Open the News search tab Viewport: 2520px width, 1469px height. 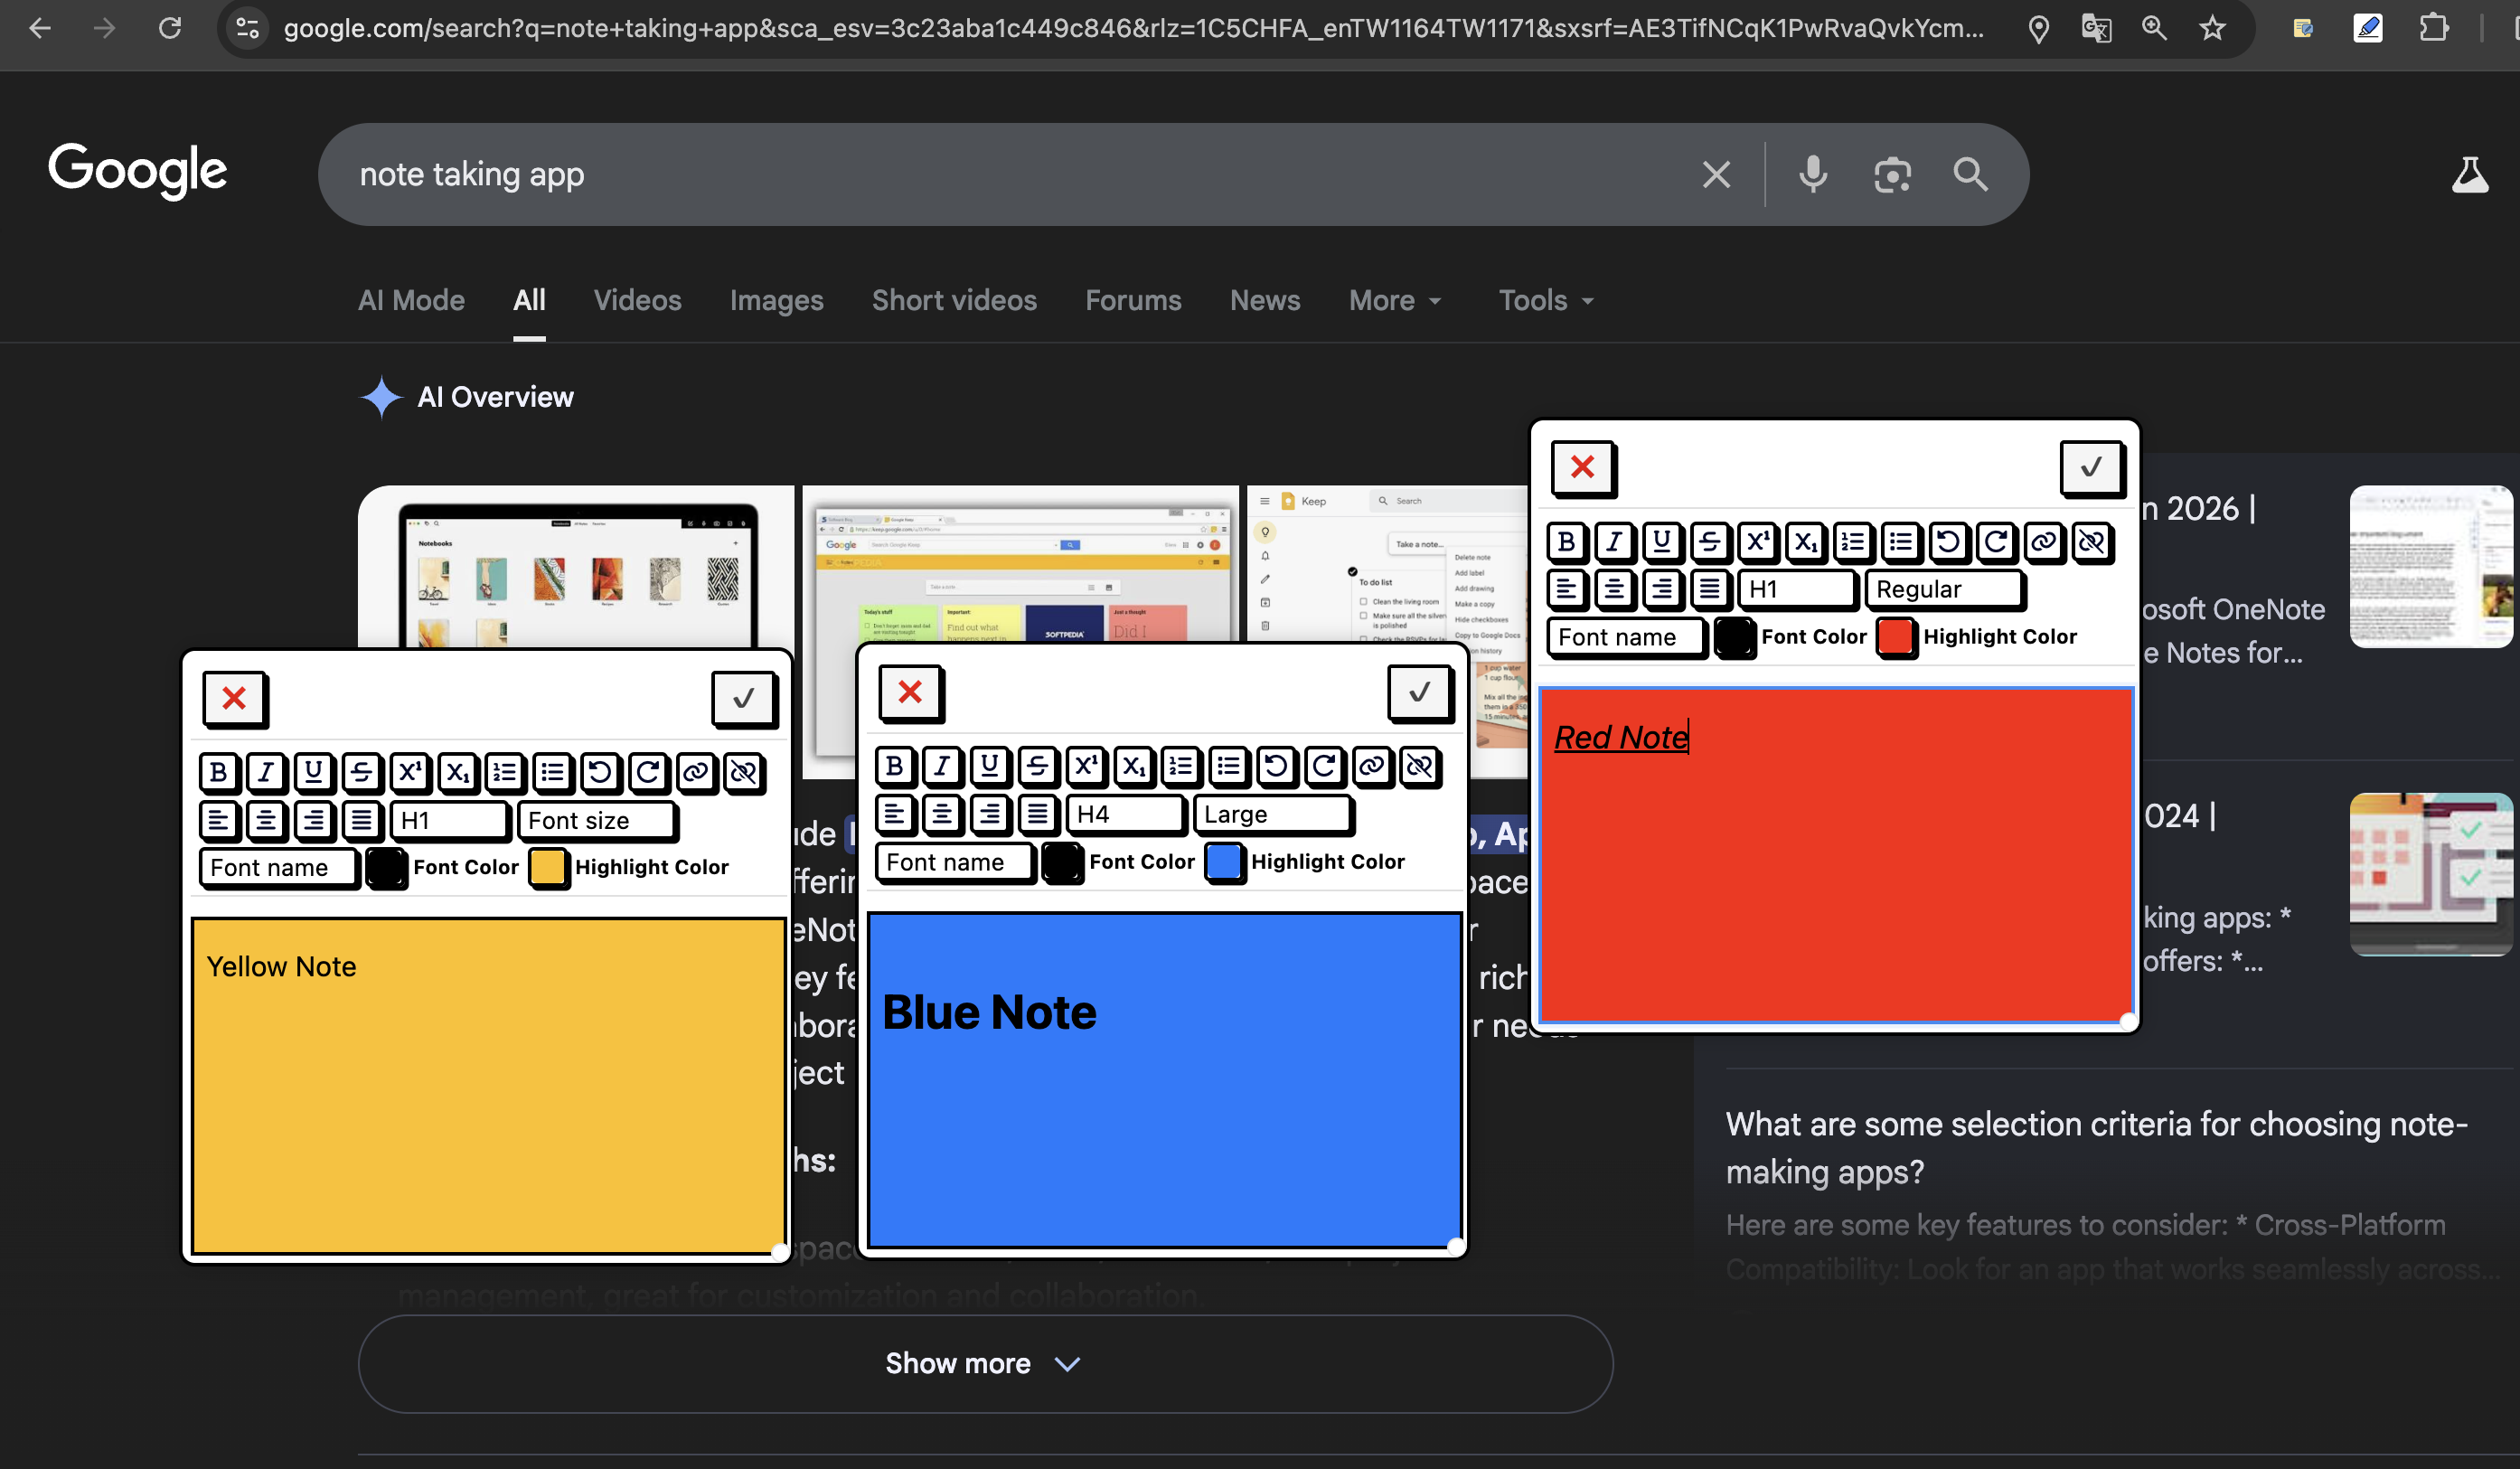click(x=1264, y=300)
